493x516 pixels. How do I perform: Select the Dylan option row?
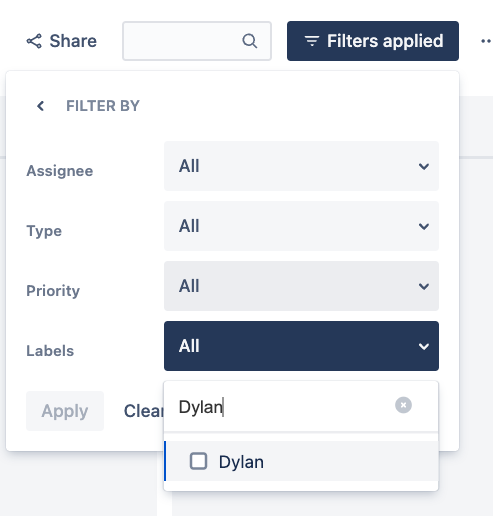tap(301, 461)
